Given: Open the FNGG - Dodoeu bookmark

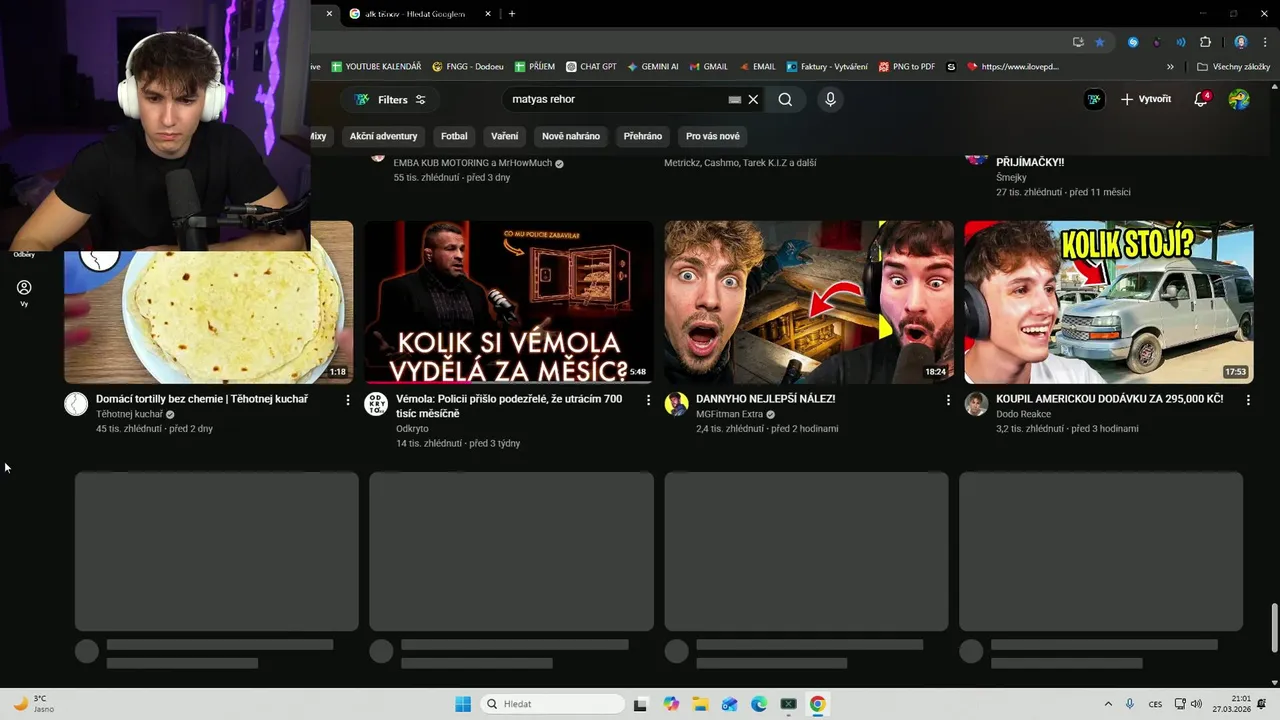Looking at the screenshot, I should pyautogui.click(x=468, y=67).
